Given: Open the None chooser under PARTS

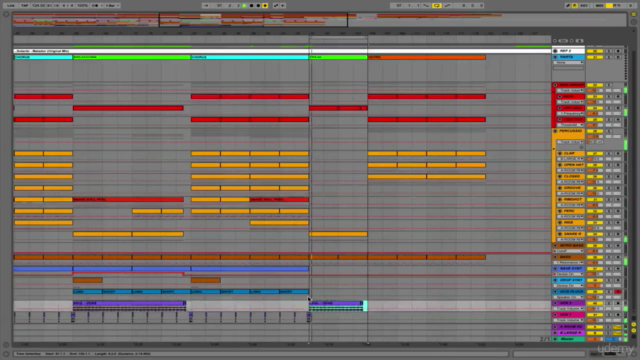Looking at the screenshot, I should pos(569,63).
